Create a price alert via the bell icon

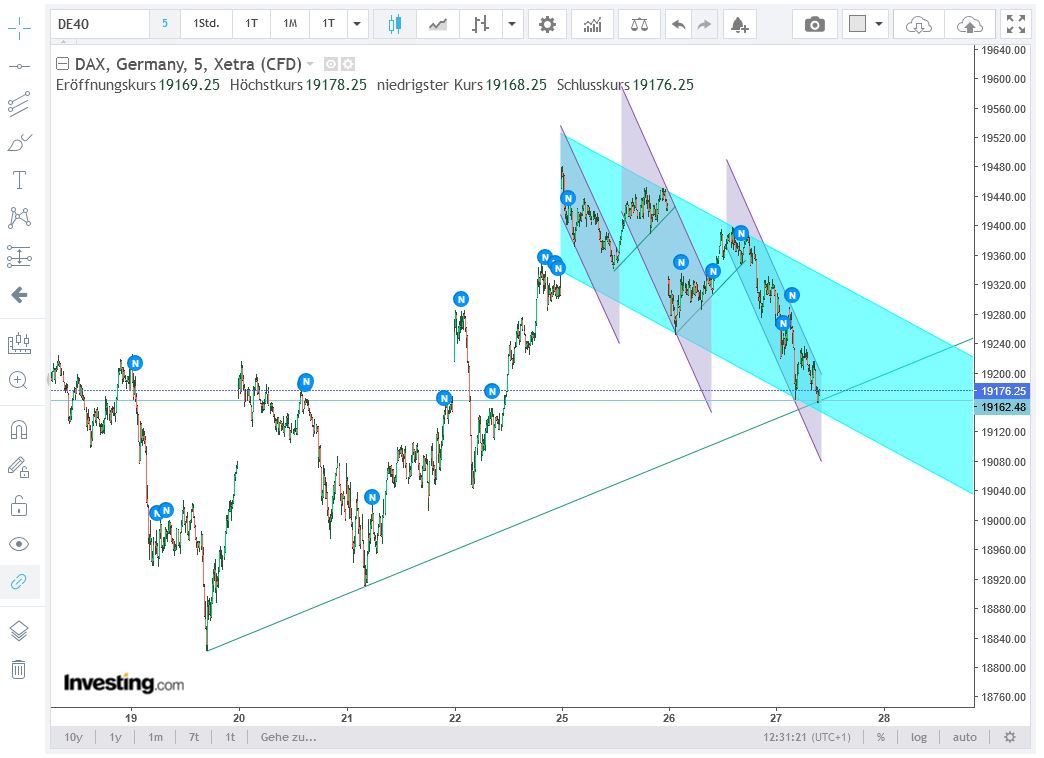click(739, 22)
